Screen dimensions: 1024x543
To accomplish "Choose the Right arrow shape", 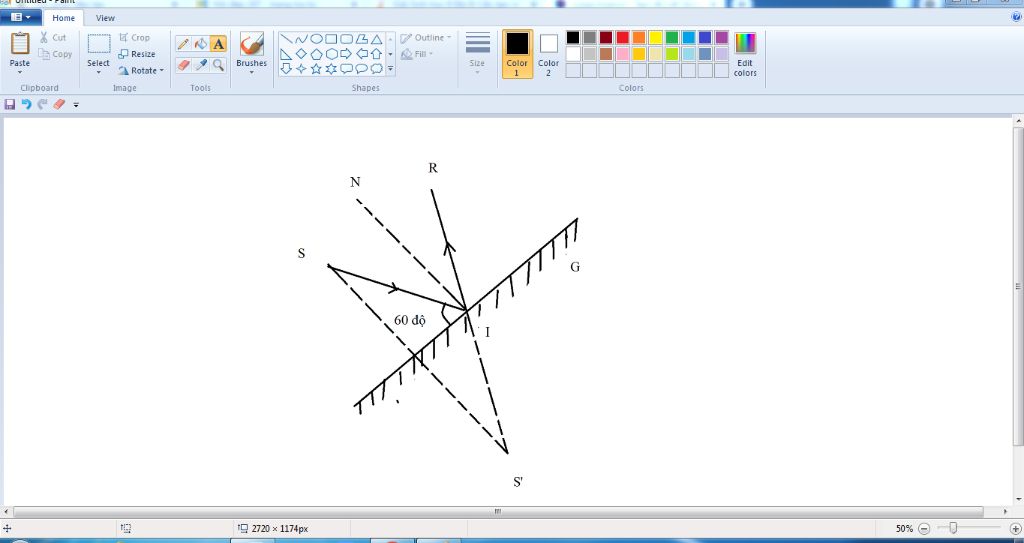I will 346,54.
